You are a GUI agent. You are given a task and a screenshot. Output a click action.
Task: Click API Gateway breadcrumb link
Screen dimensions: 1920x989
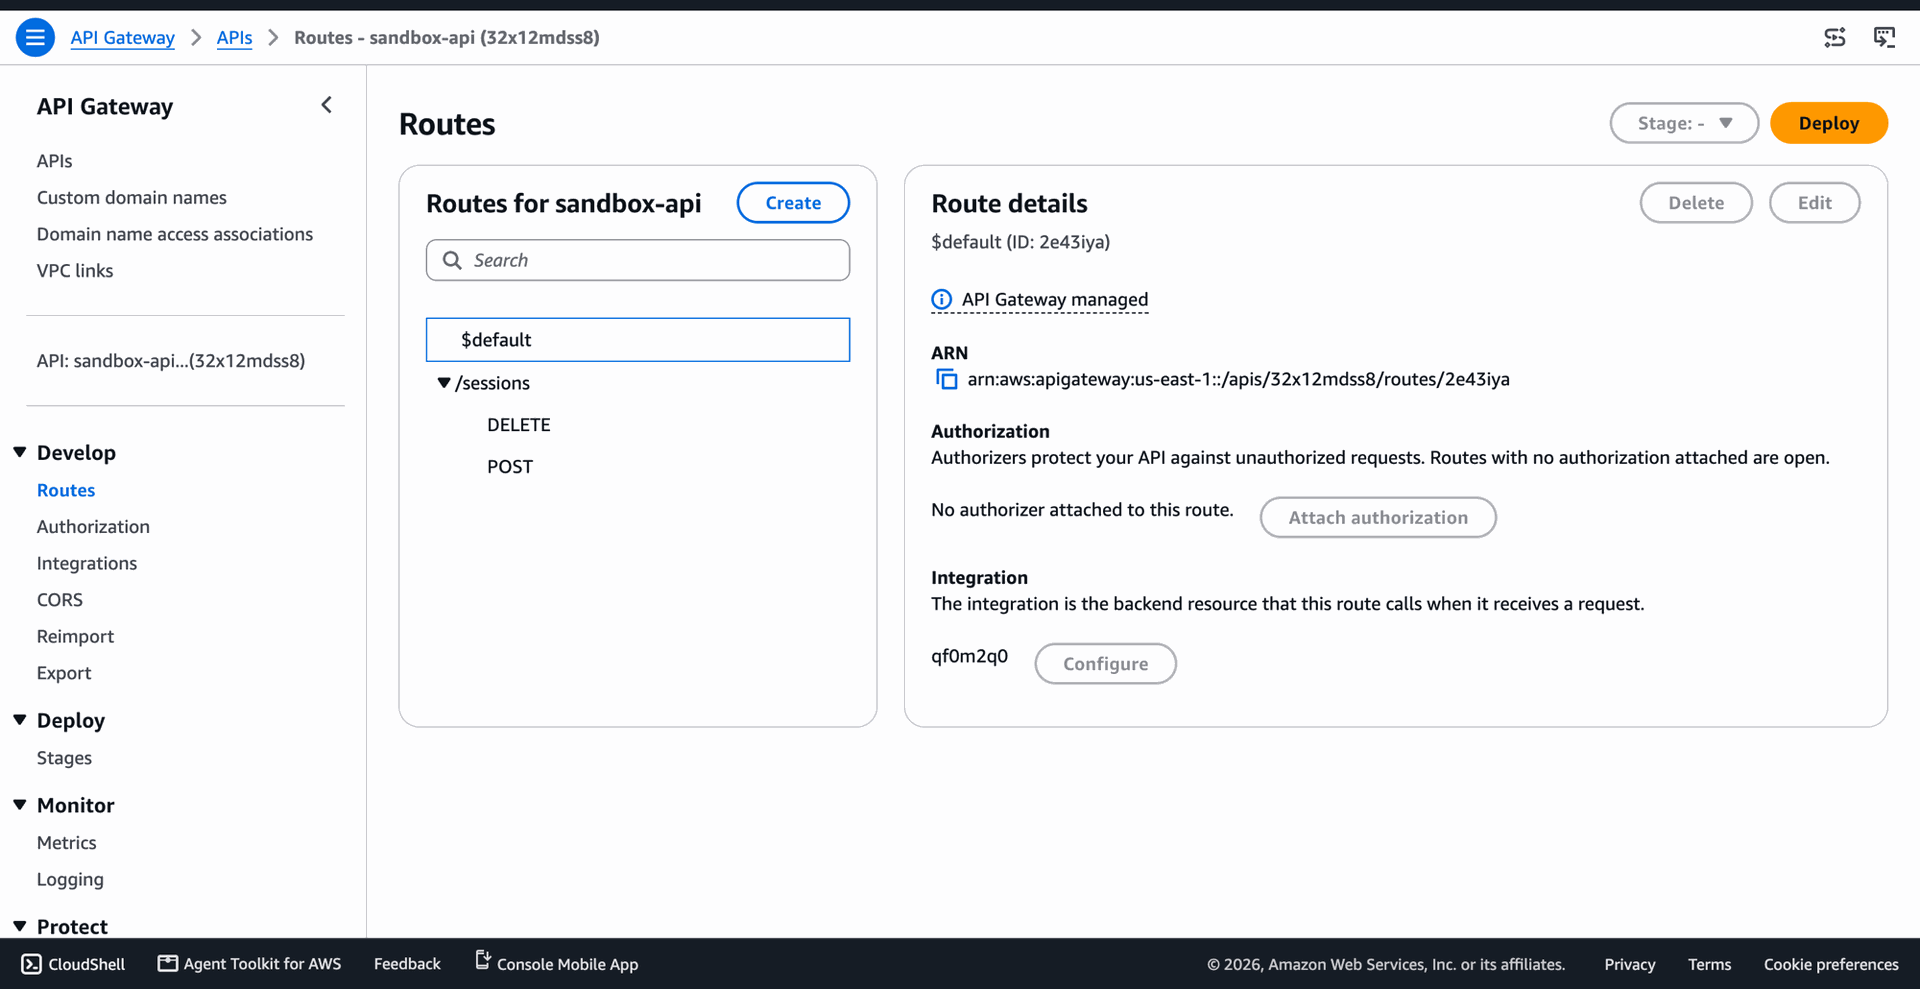122,38
